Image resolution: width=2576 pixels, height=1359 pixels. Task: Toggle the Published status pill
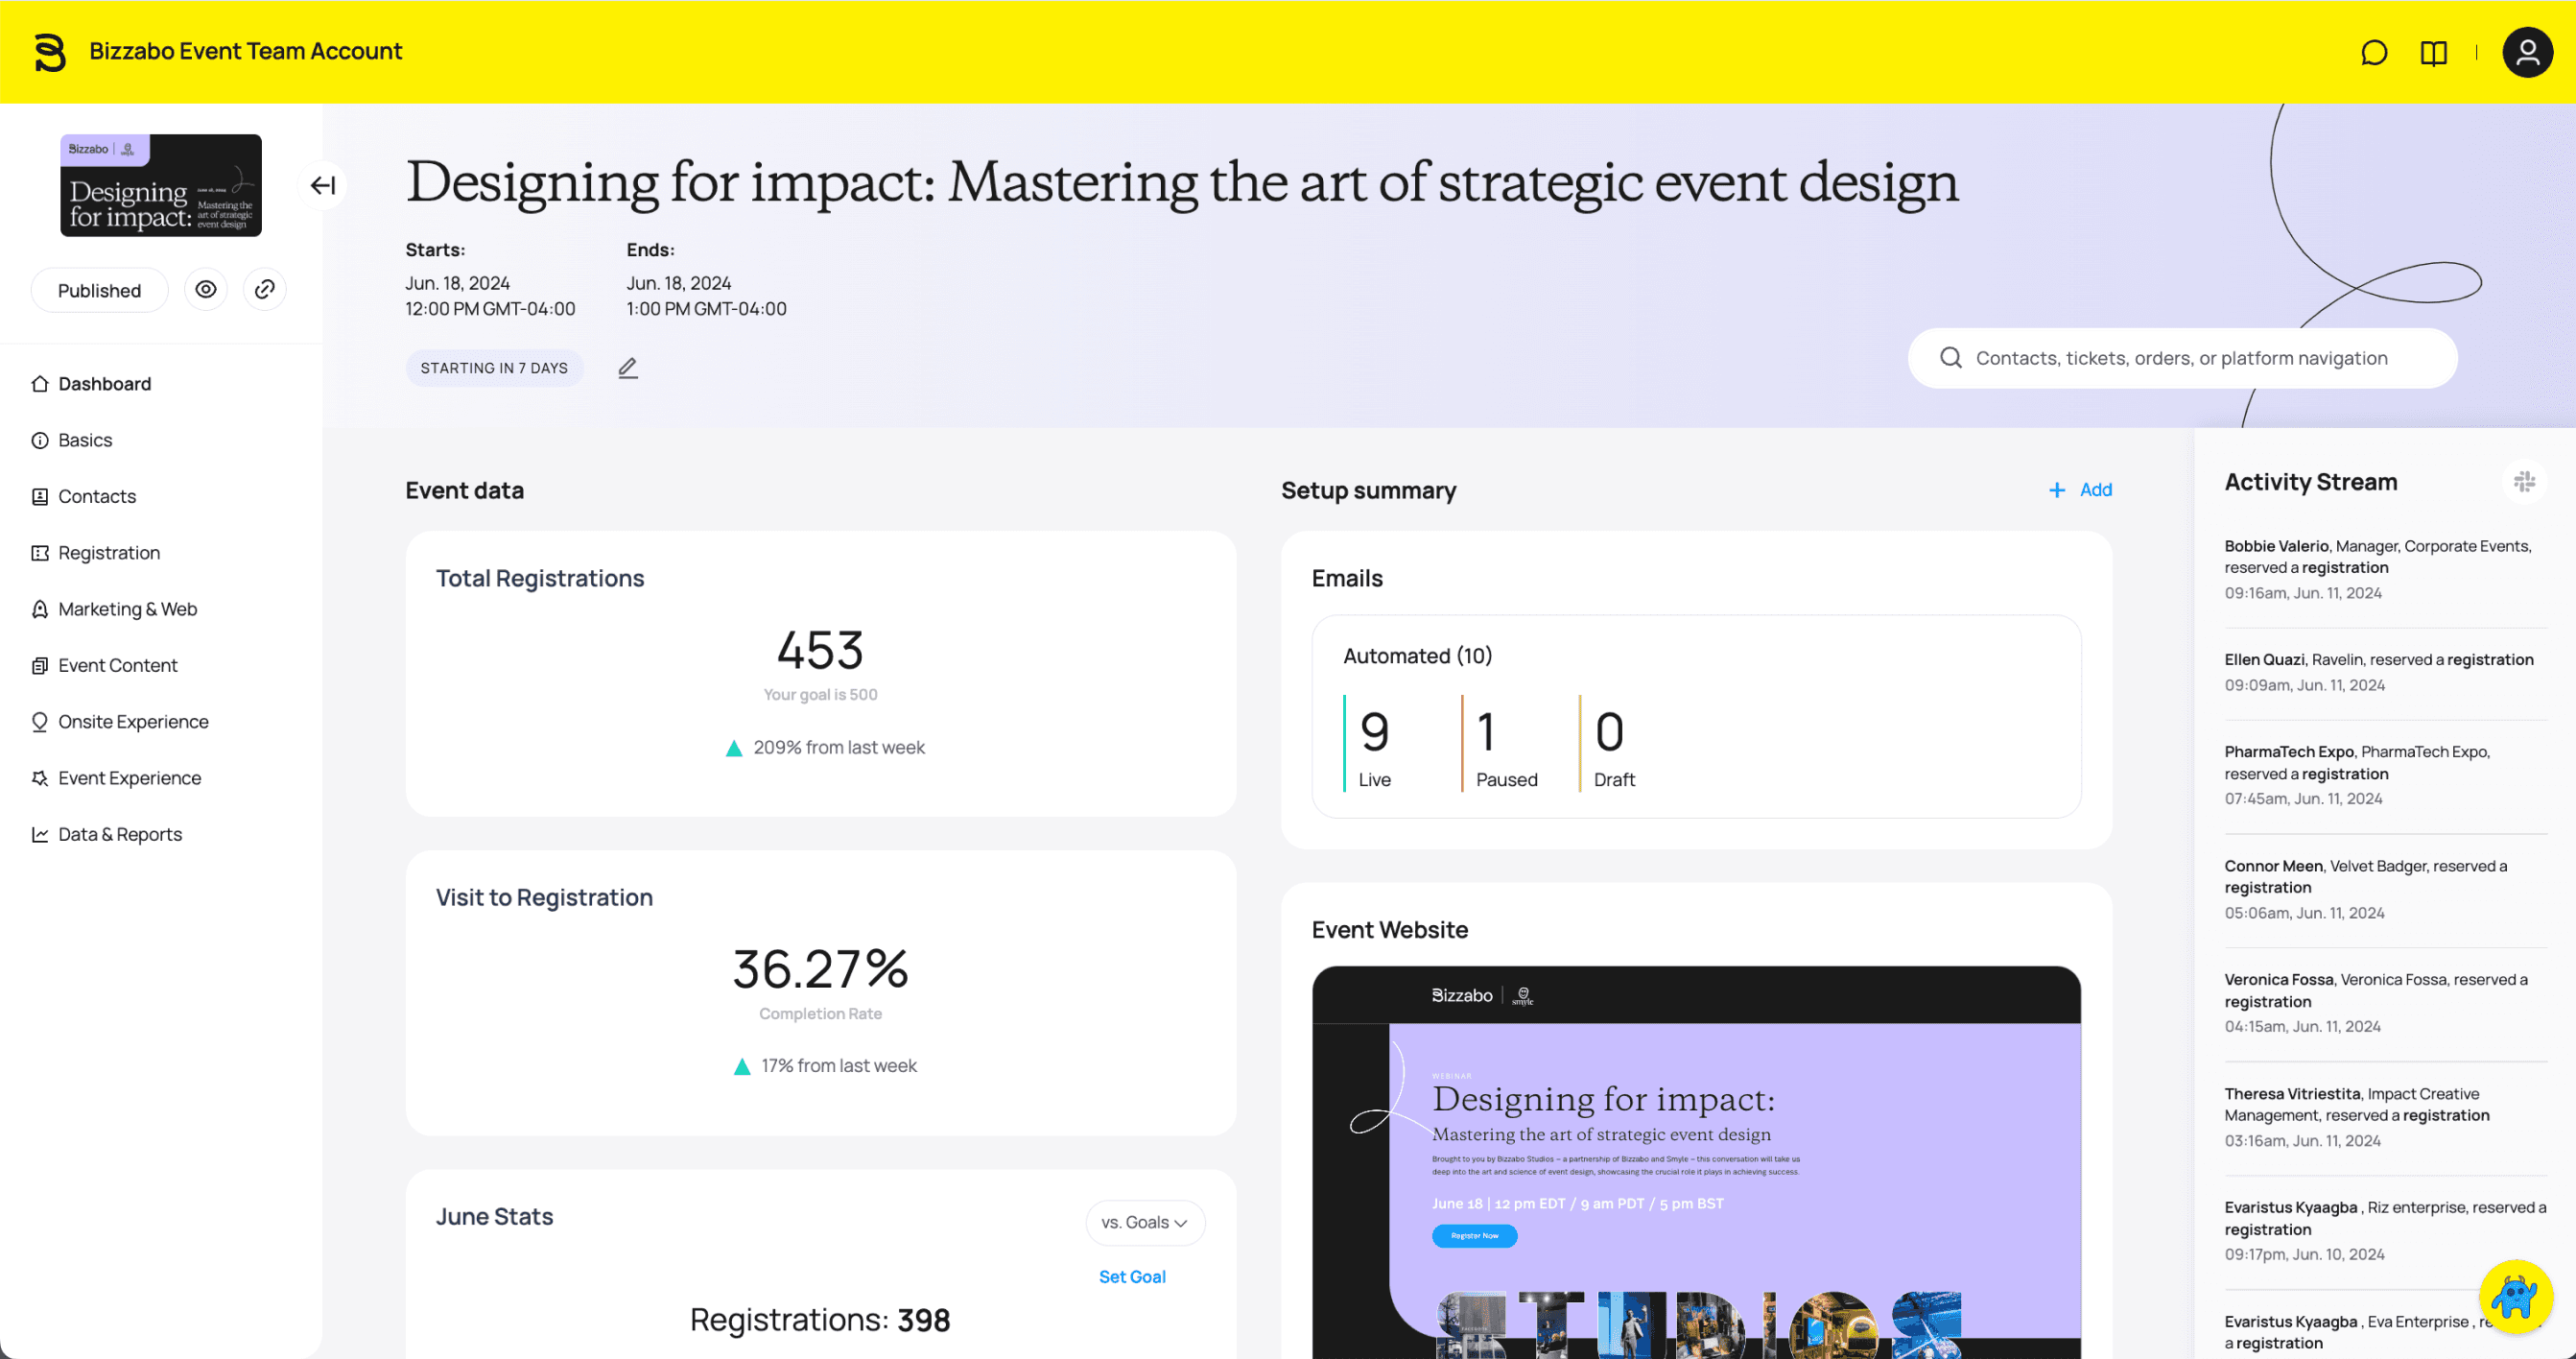[x=99, y=290]
